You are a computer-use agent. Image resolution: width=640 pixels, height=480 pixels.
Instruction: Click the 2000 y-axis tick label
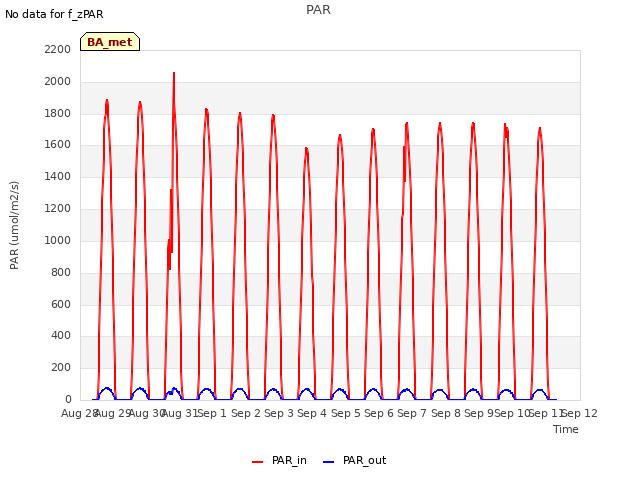click(58, 82)
